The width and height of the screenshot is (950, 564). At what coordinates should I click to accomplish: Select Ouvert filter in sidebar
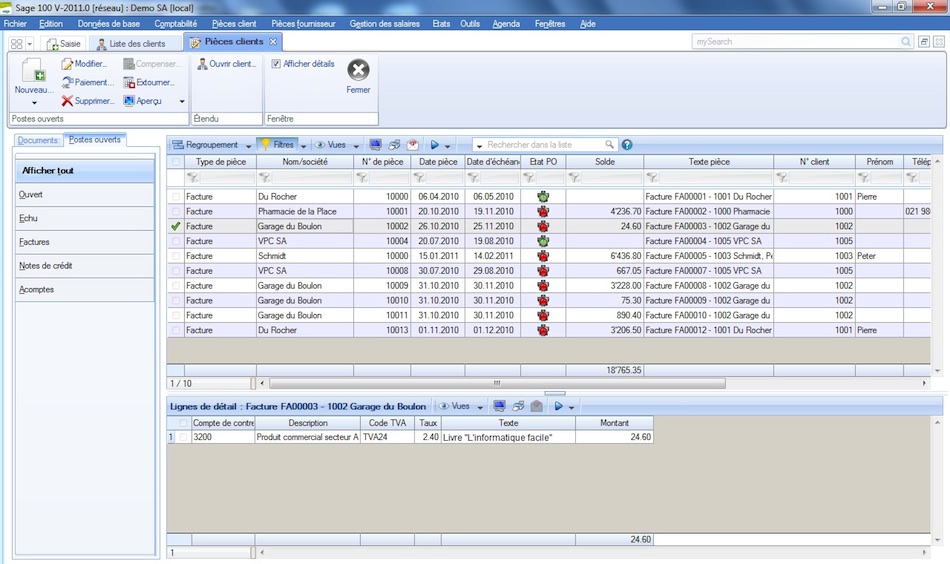(85, 194)
